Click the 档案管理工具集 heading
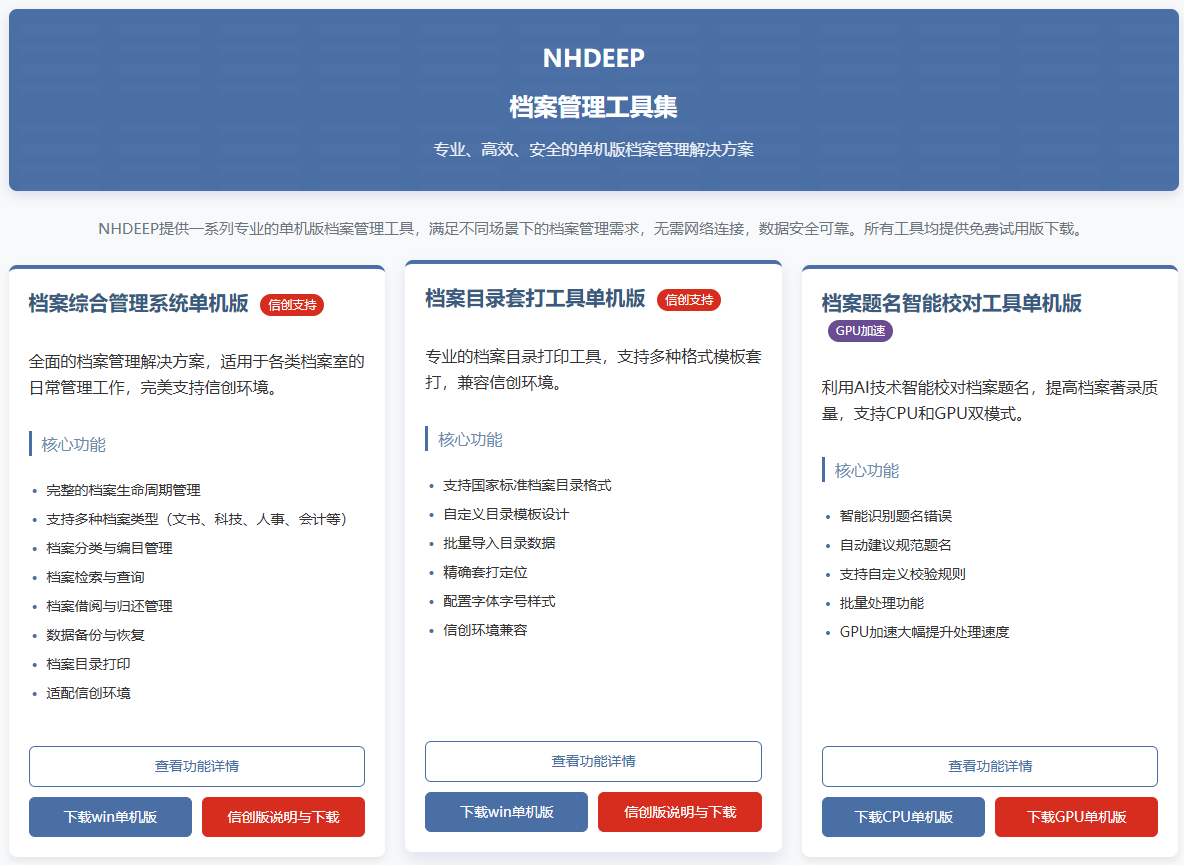Screen dimensions: 1184x865 pos(594,106)
